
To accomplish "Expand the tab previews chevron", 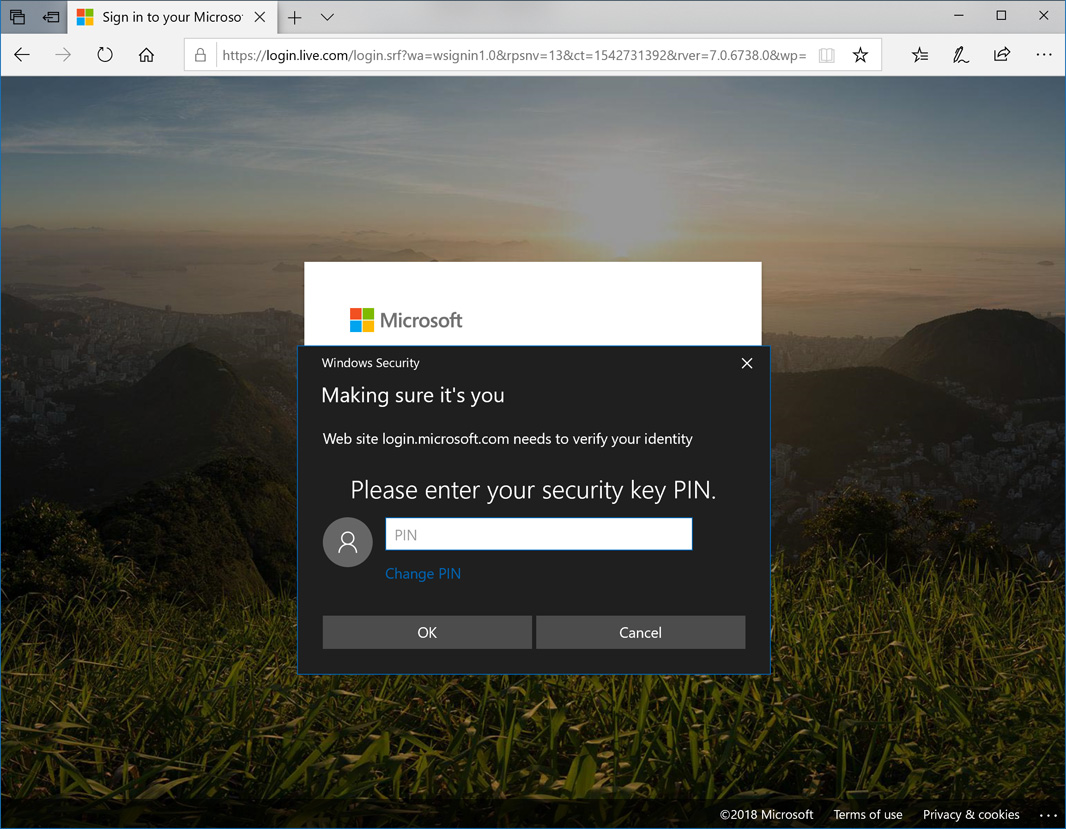I will 327,17.
